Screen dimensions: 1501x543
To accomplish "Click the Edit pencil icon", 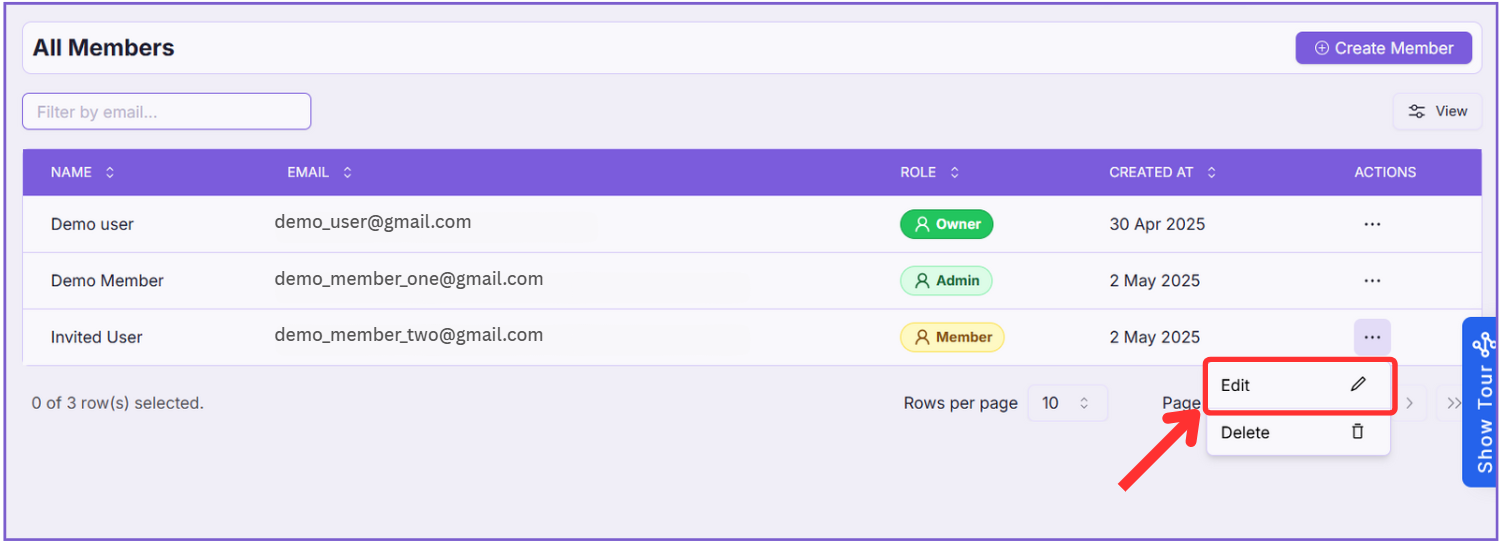I will (1357, 385).
